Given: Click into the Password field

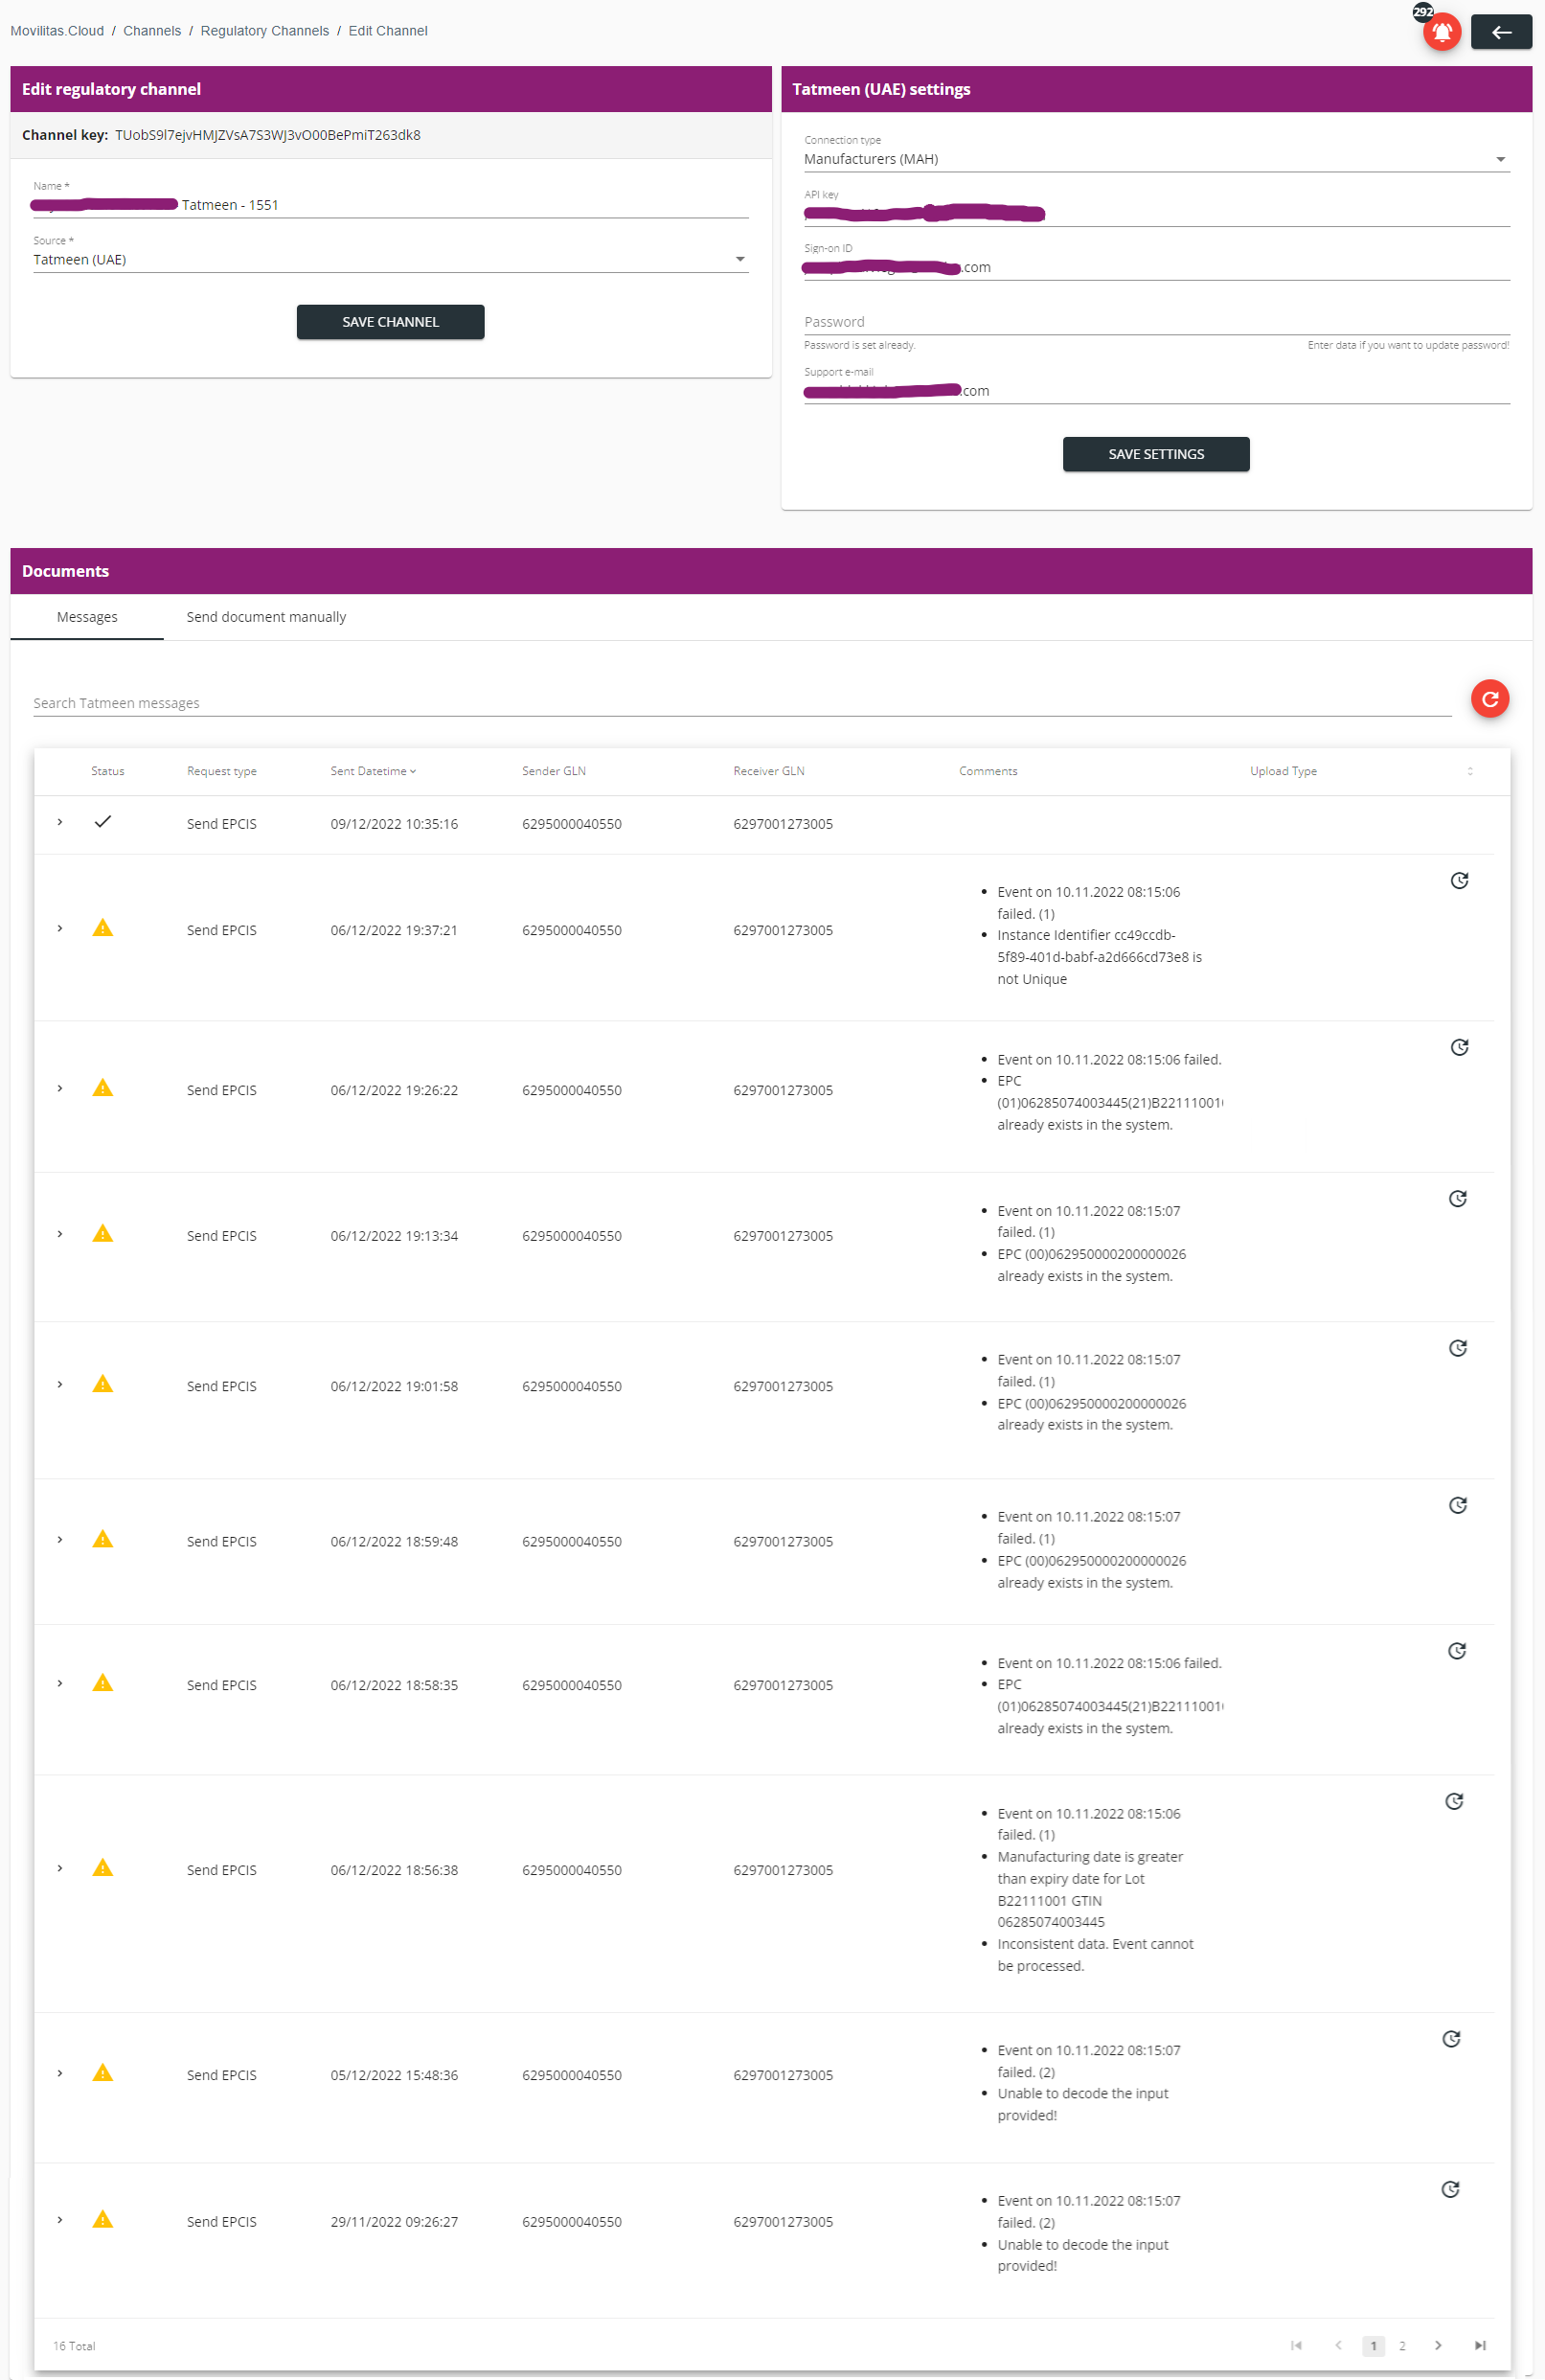Looking at the screenshot, I should (x=1156, y=322).
